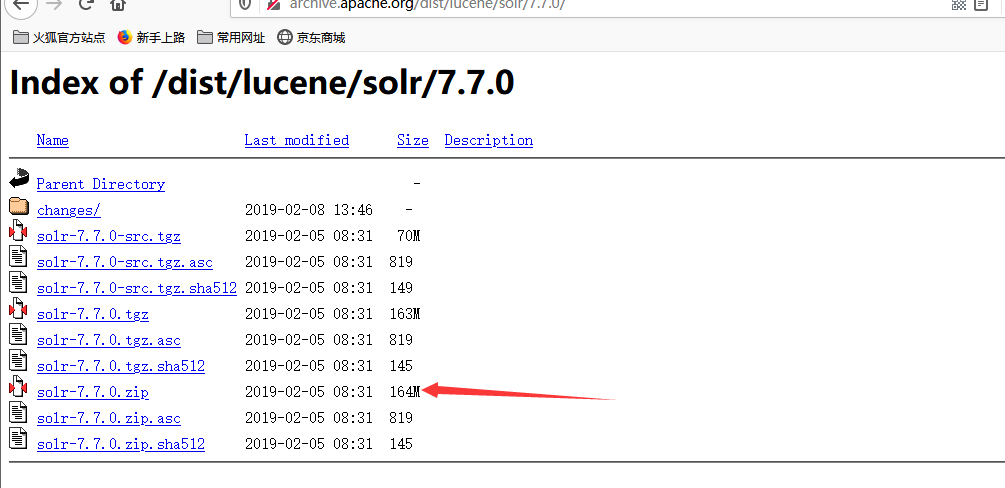Click compressed file icon beside solr-7.7.0.zip

pyautogui.click(x=19, y=387)
